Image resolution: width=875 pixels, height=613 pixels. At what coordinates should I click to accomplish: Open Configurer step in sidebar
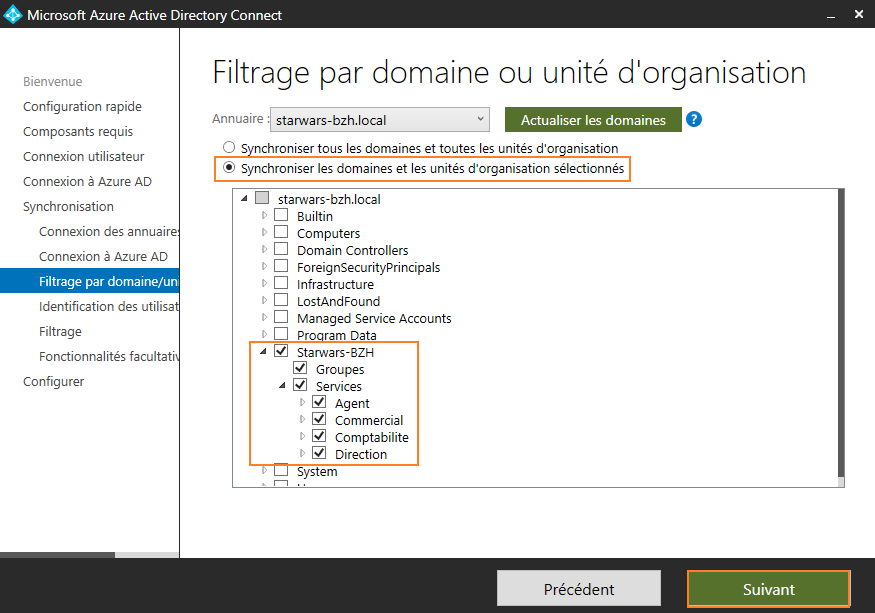pyautogui.click(x=54, y=382)
